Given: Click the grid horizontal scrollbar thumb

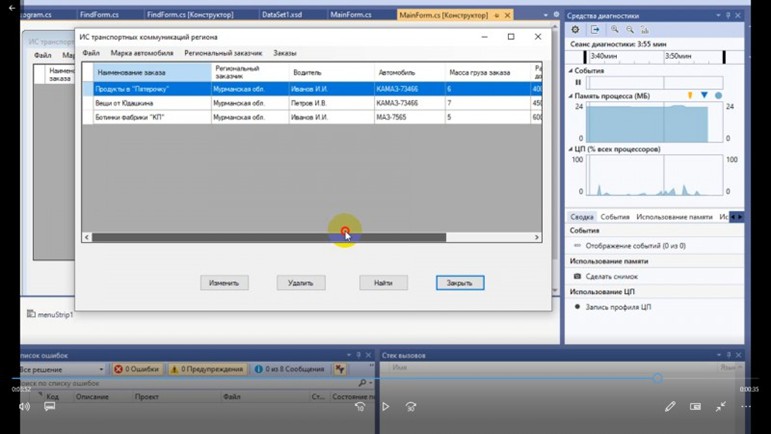Looking at the screenshot, I should coord(269,237).
